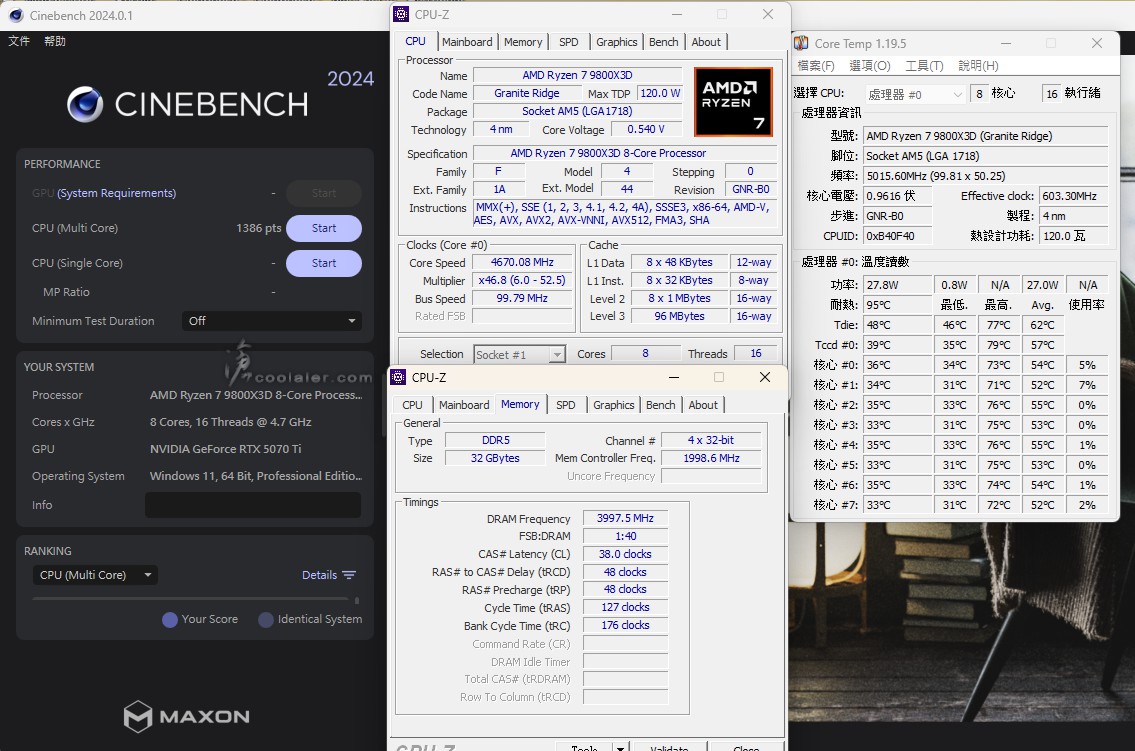
Task: Click the Cinebench app icon in title bar
Action: tap(15, 15)
